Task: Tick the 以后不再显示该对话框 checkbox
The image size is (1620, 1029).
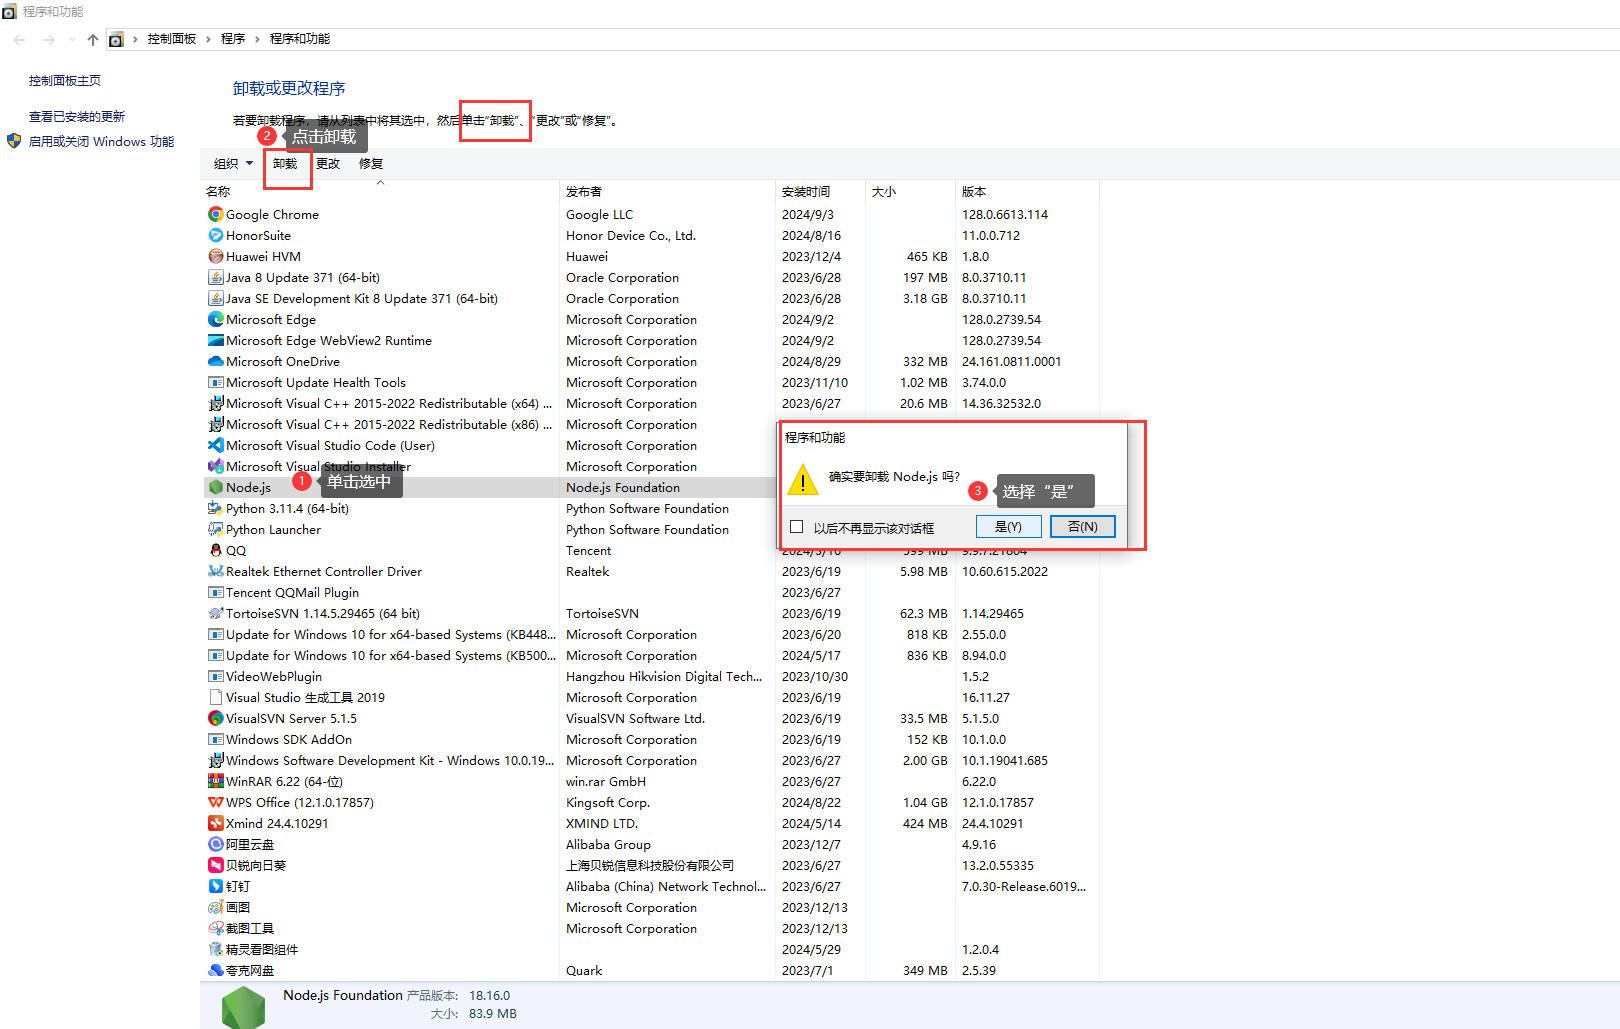Action: tap(797, 527)
